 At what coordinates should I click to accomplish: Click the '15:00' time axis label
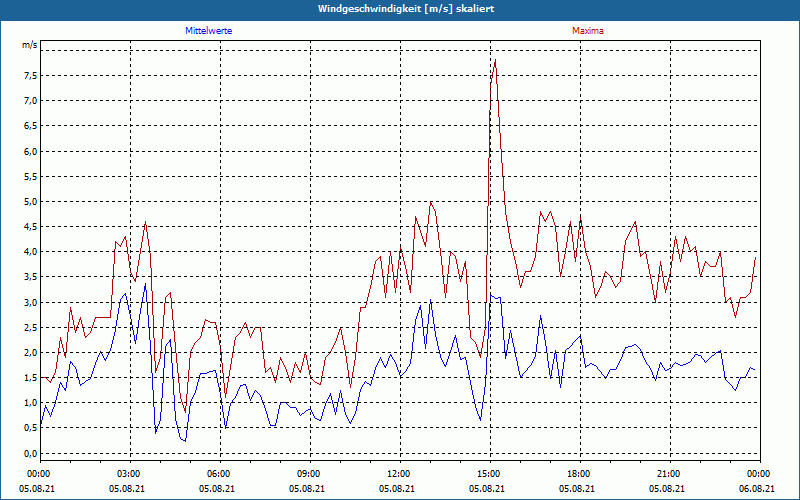[489, 474]
